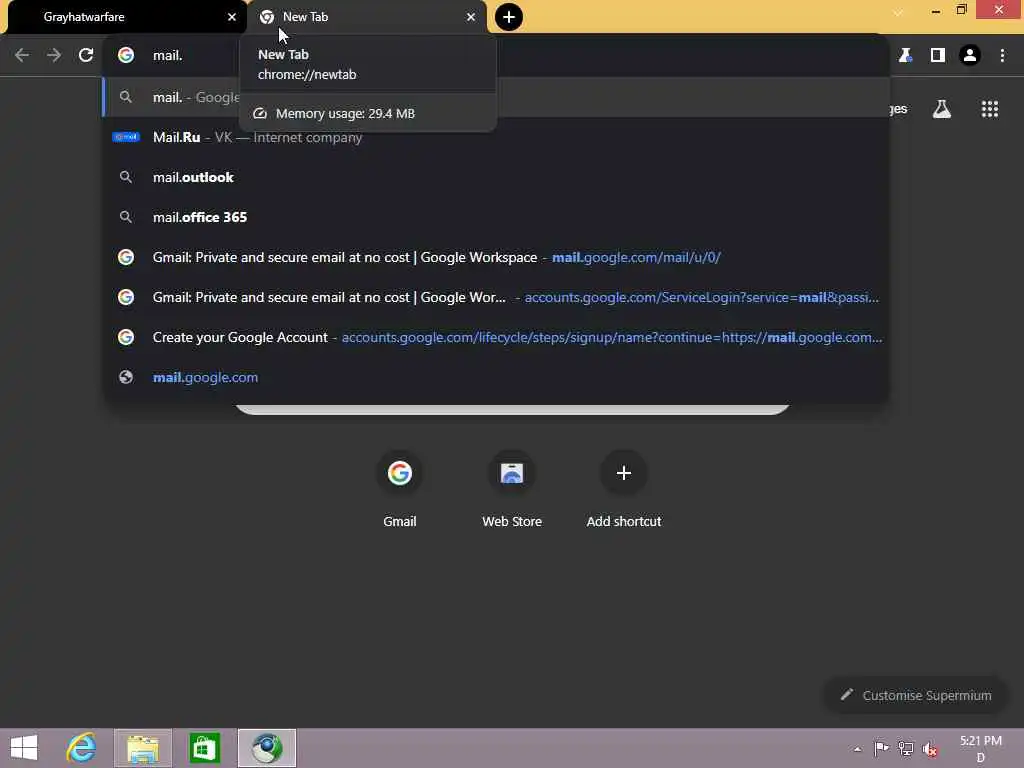Show hidden system tray icons
1024x768 pixels.
point(857,749)
